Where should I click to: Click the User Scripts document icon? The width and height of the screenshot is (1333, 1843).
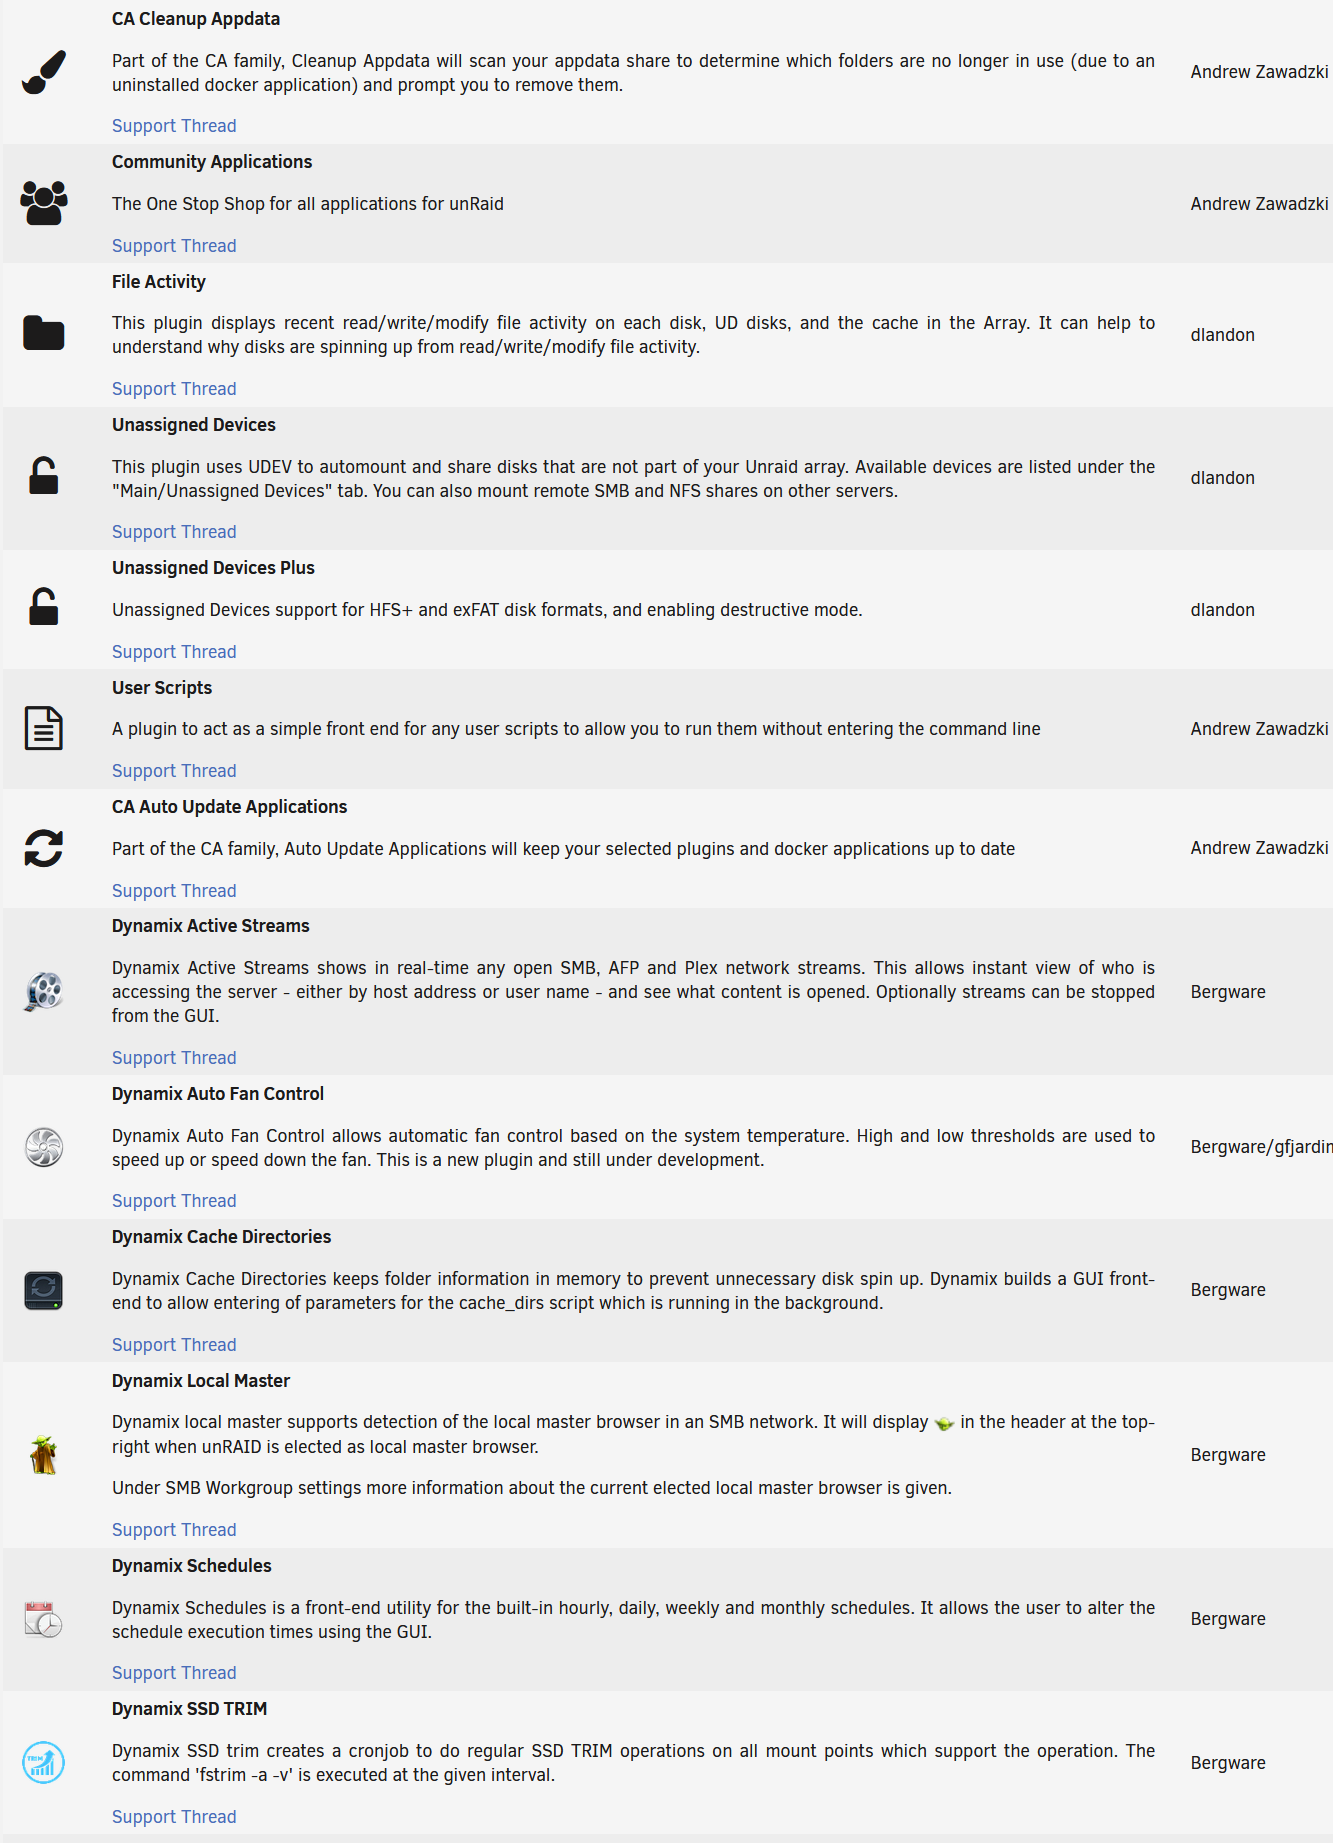pos(44,728)
